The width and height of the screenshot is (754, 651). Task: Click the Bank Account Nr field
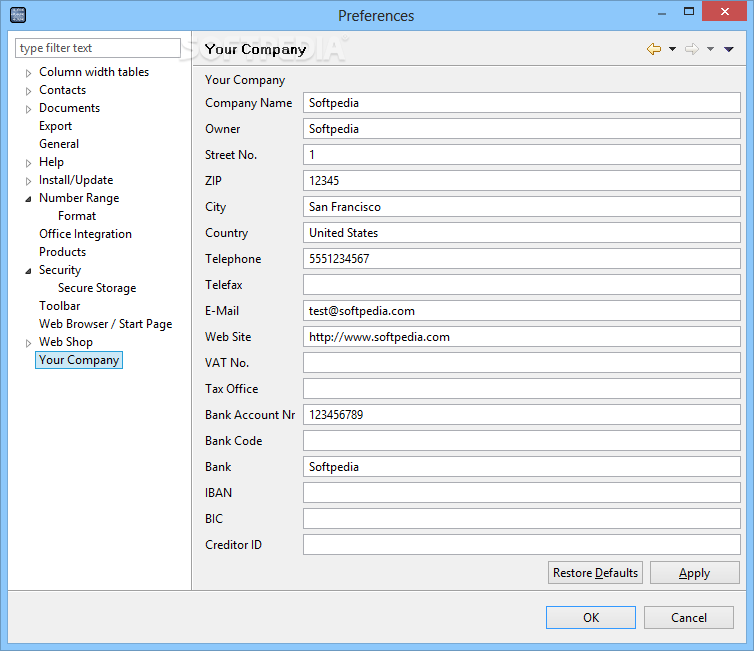point(522,414)
